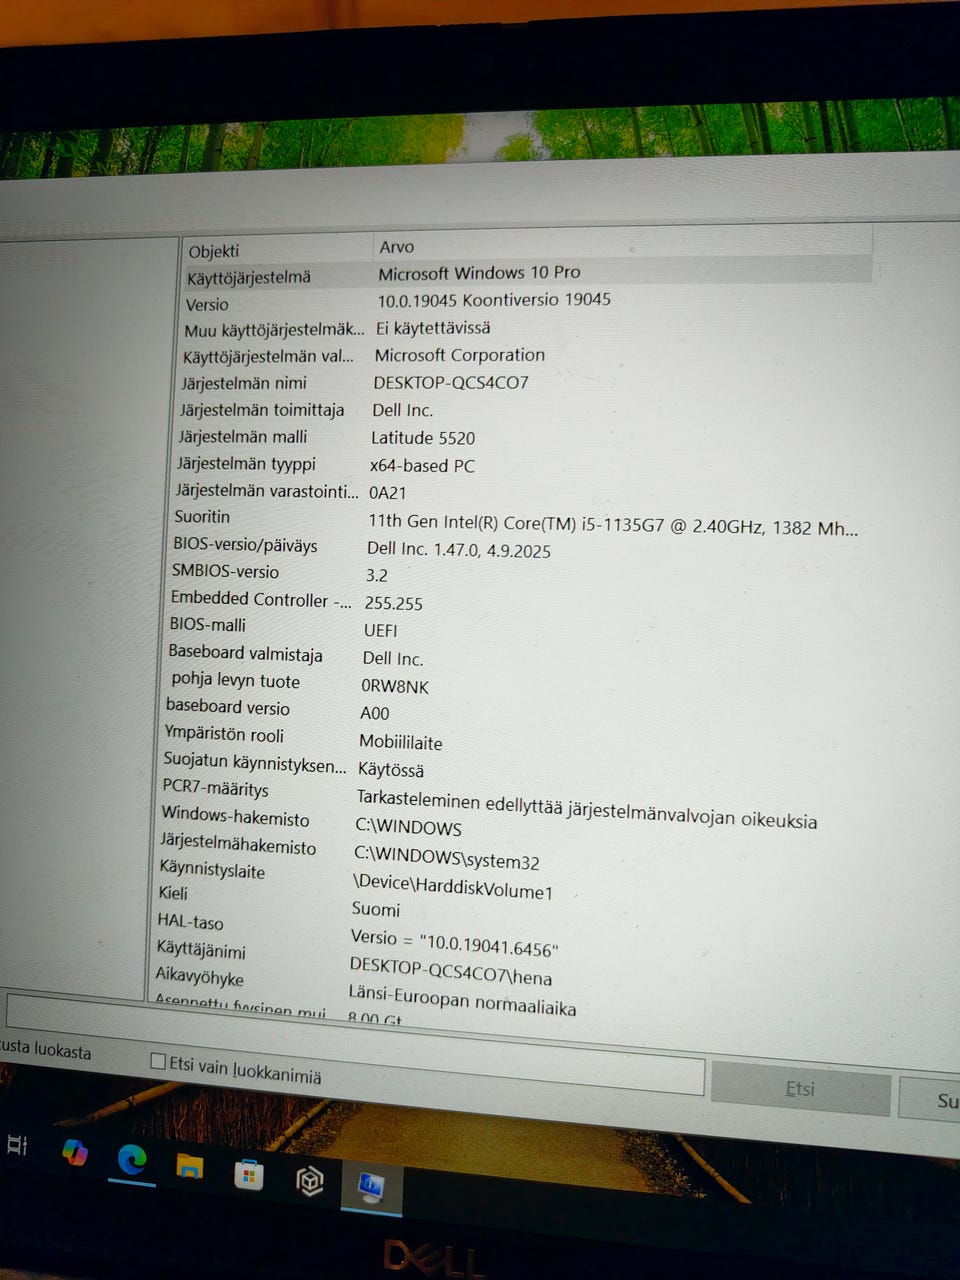Click value 'Suomi'
The image size is (960, 1280).
[376, 909]
